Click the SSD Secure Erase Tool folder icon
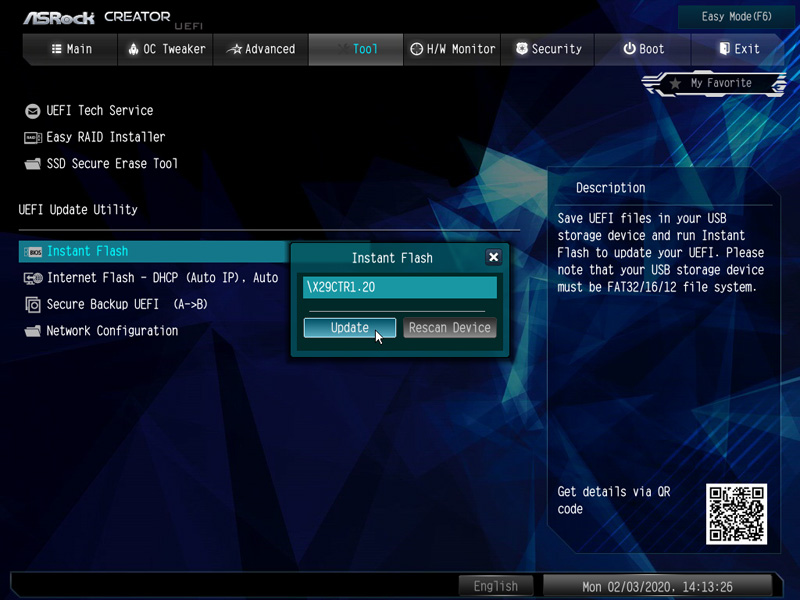The height and width of the screenshot is (600, 800). 33,164
